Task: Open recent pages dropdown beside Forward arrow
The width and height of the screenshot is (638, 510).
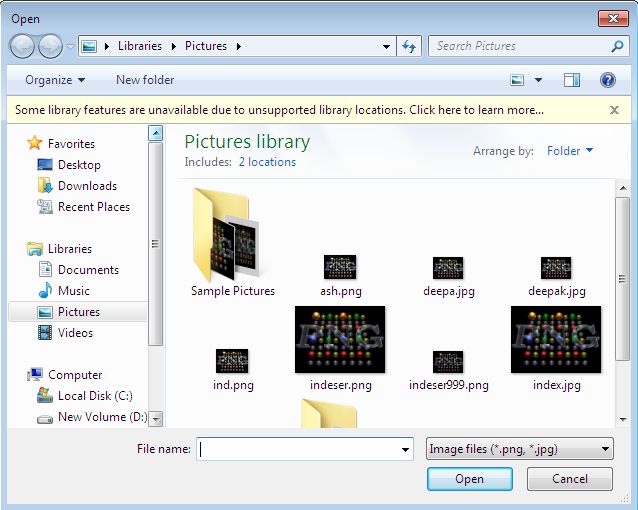Action: (x=70, y=46)
